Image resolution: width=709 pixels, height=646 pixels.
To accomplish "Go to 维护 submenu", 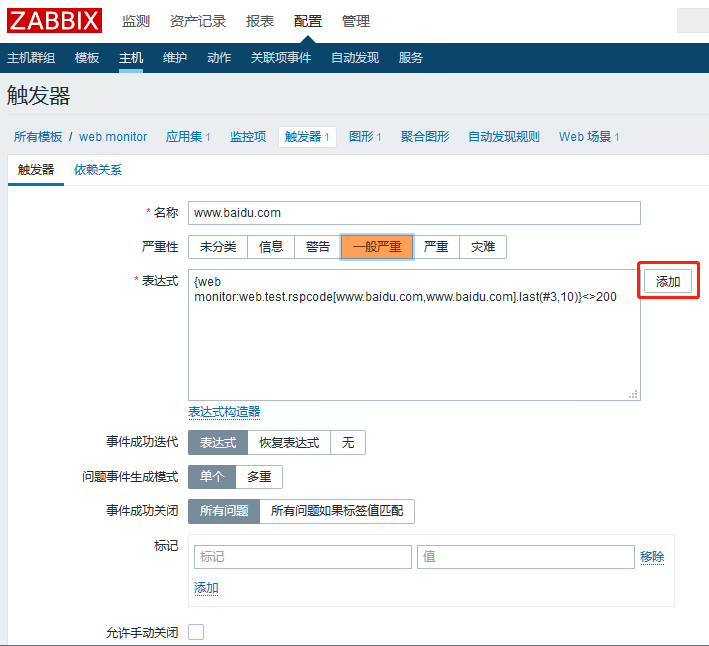I will (x=175, y=58).
